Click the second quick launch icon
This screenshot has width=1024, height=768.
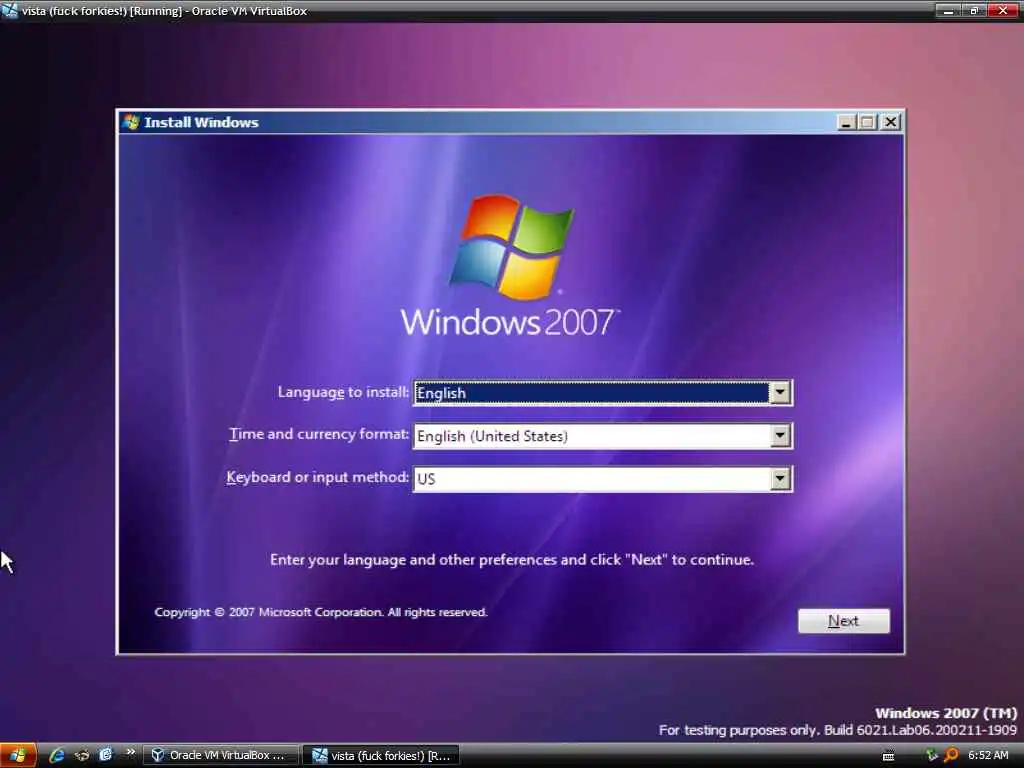(x=82, y=756)
